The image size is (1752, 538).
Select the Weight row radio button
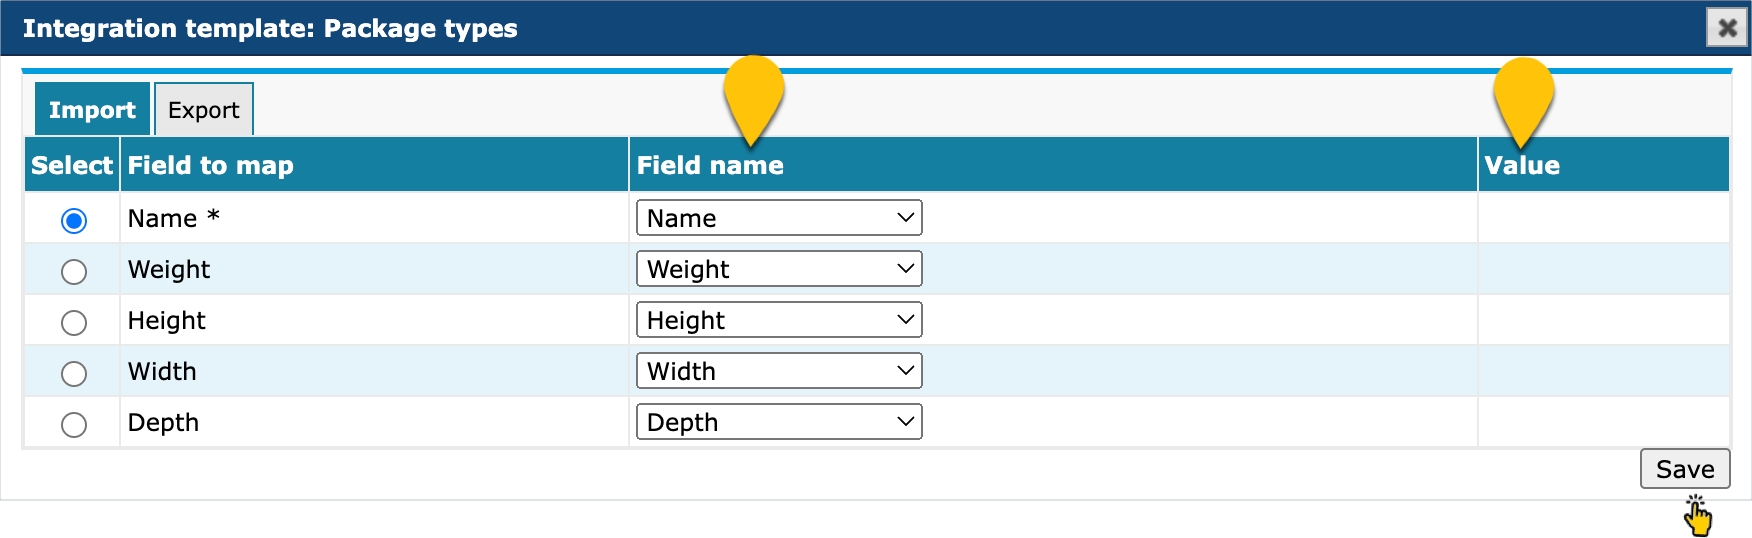74,271
